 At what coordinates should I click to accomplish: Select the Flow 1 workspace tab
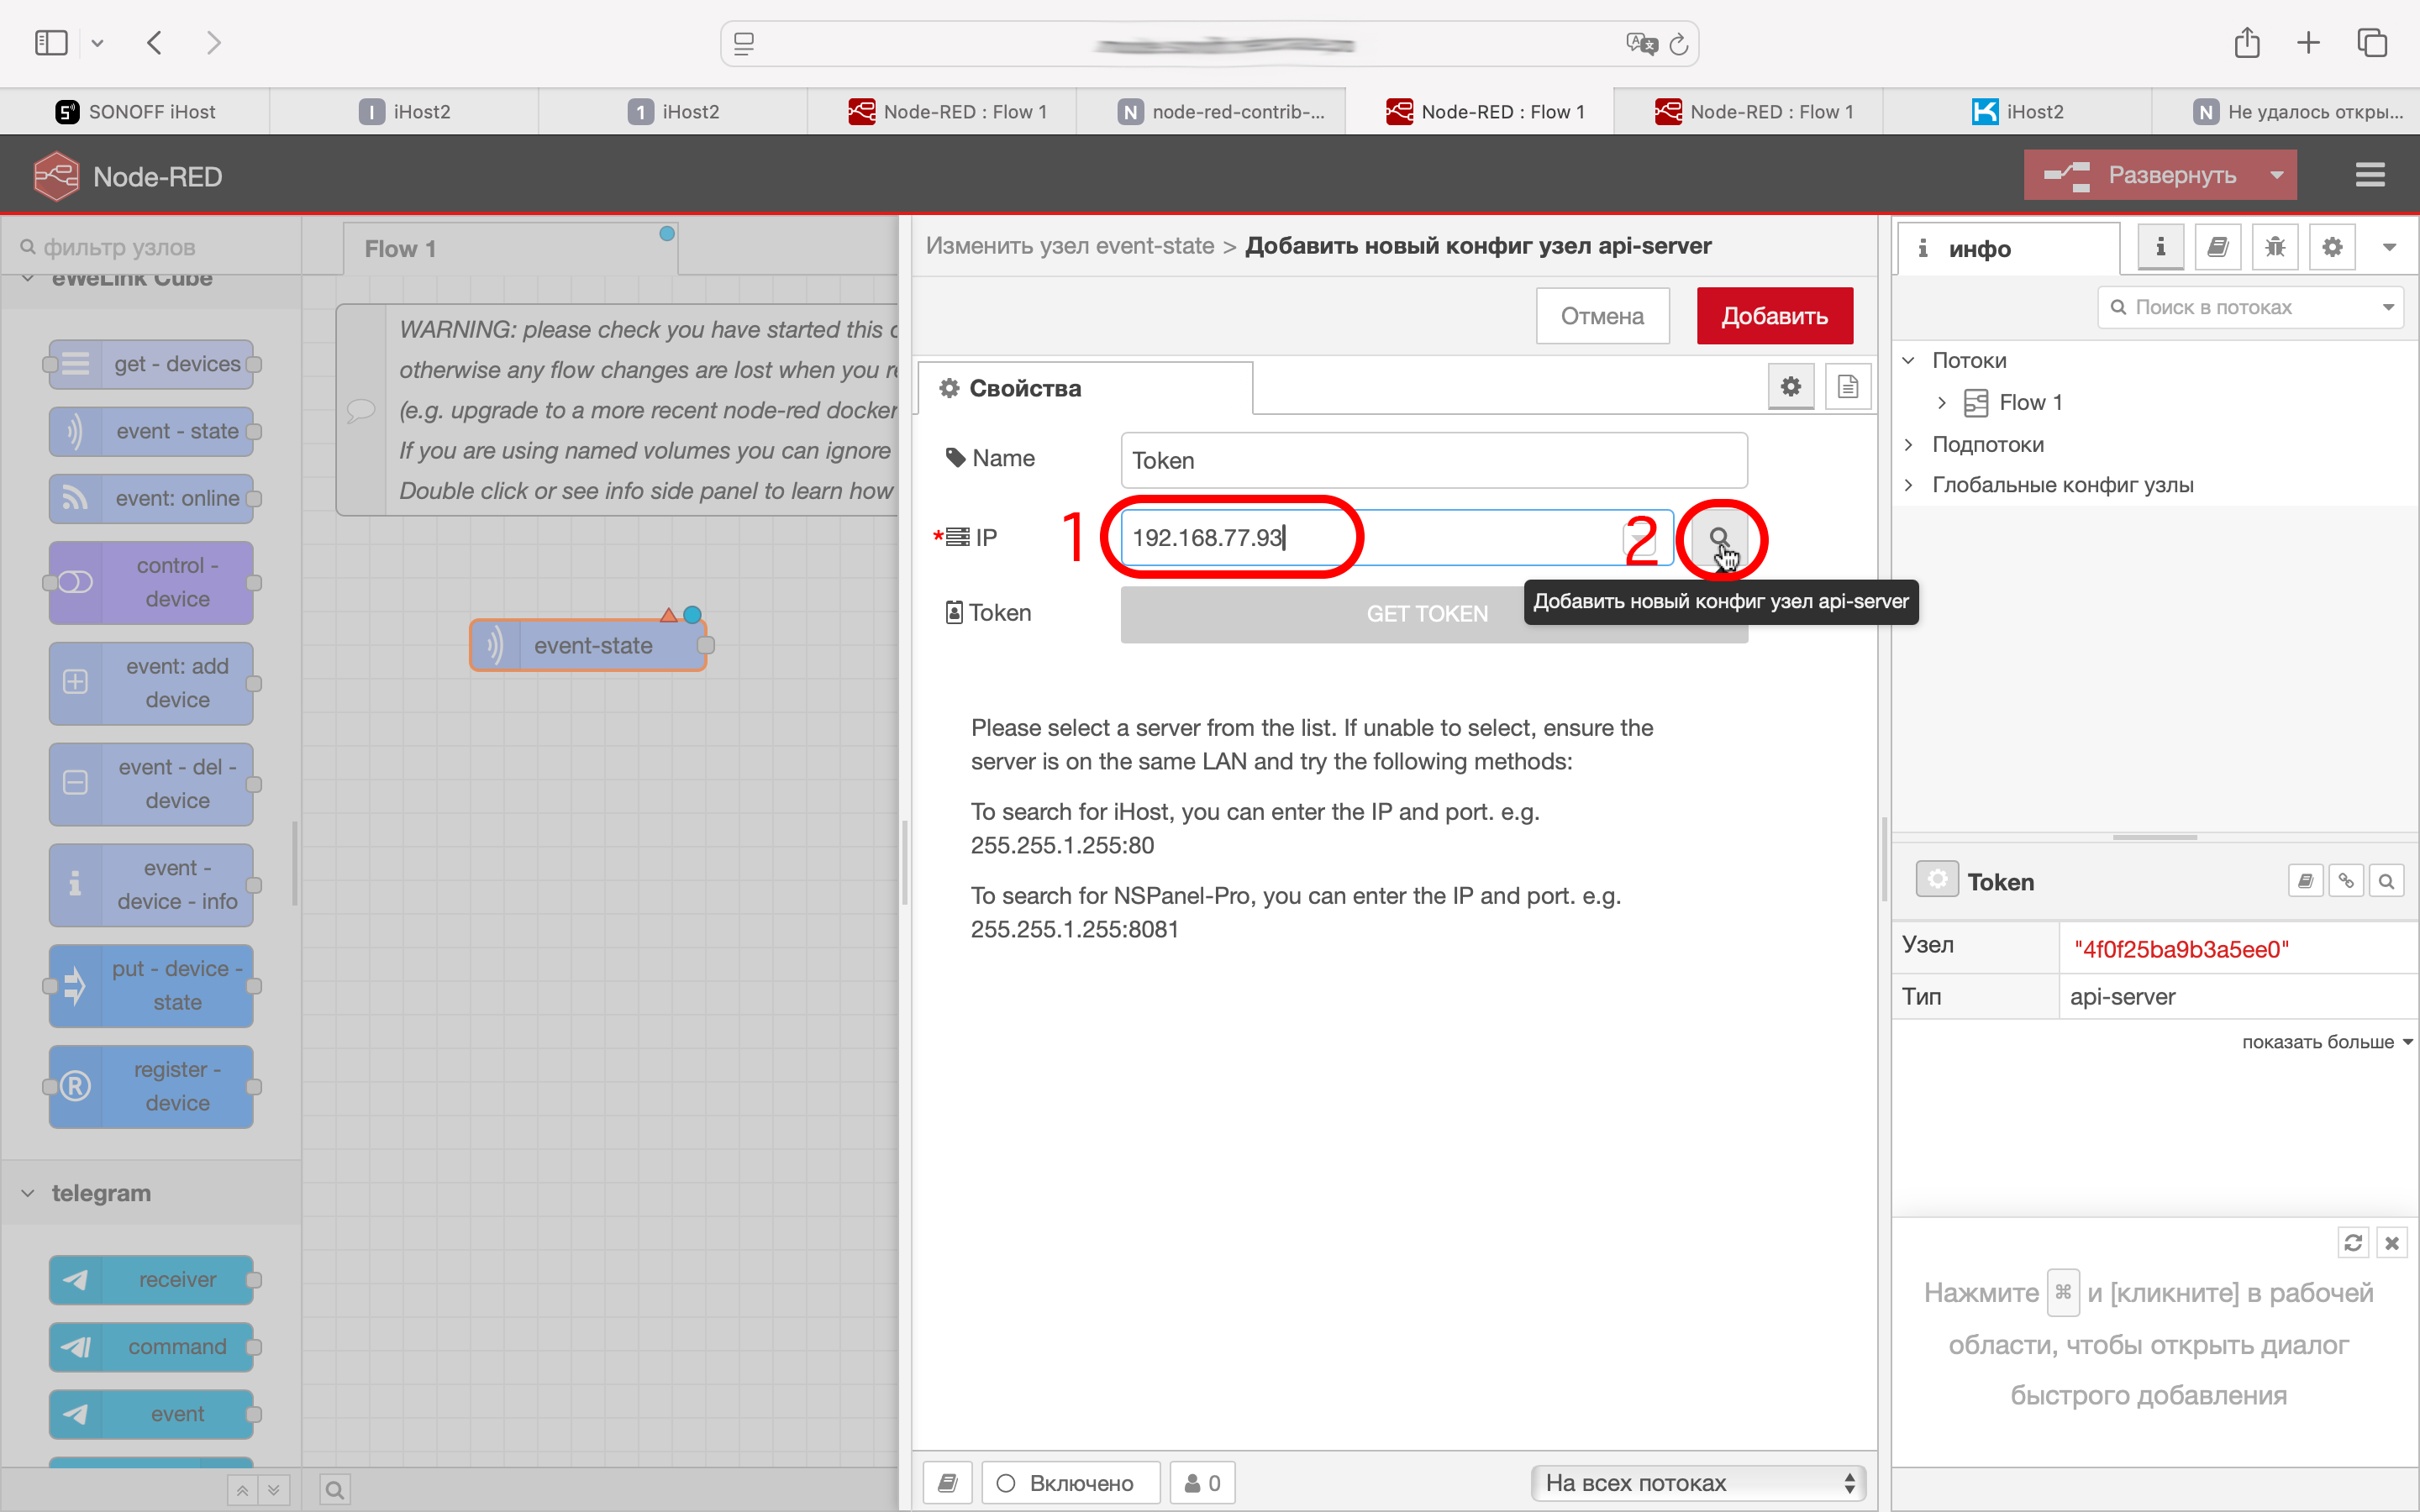[400, 249]
